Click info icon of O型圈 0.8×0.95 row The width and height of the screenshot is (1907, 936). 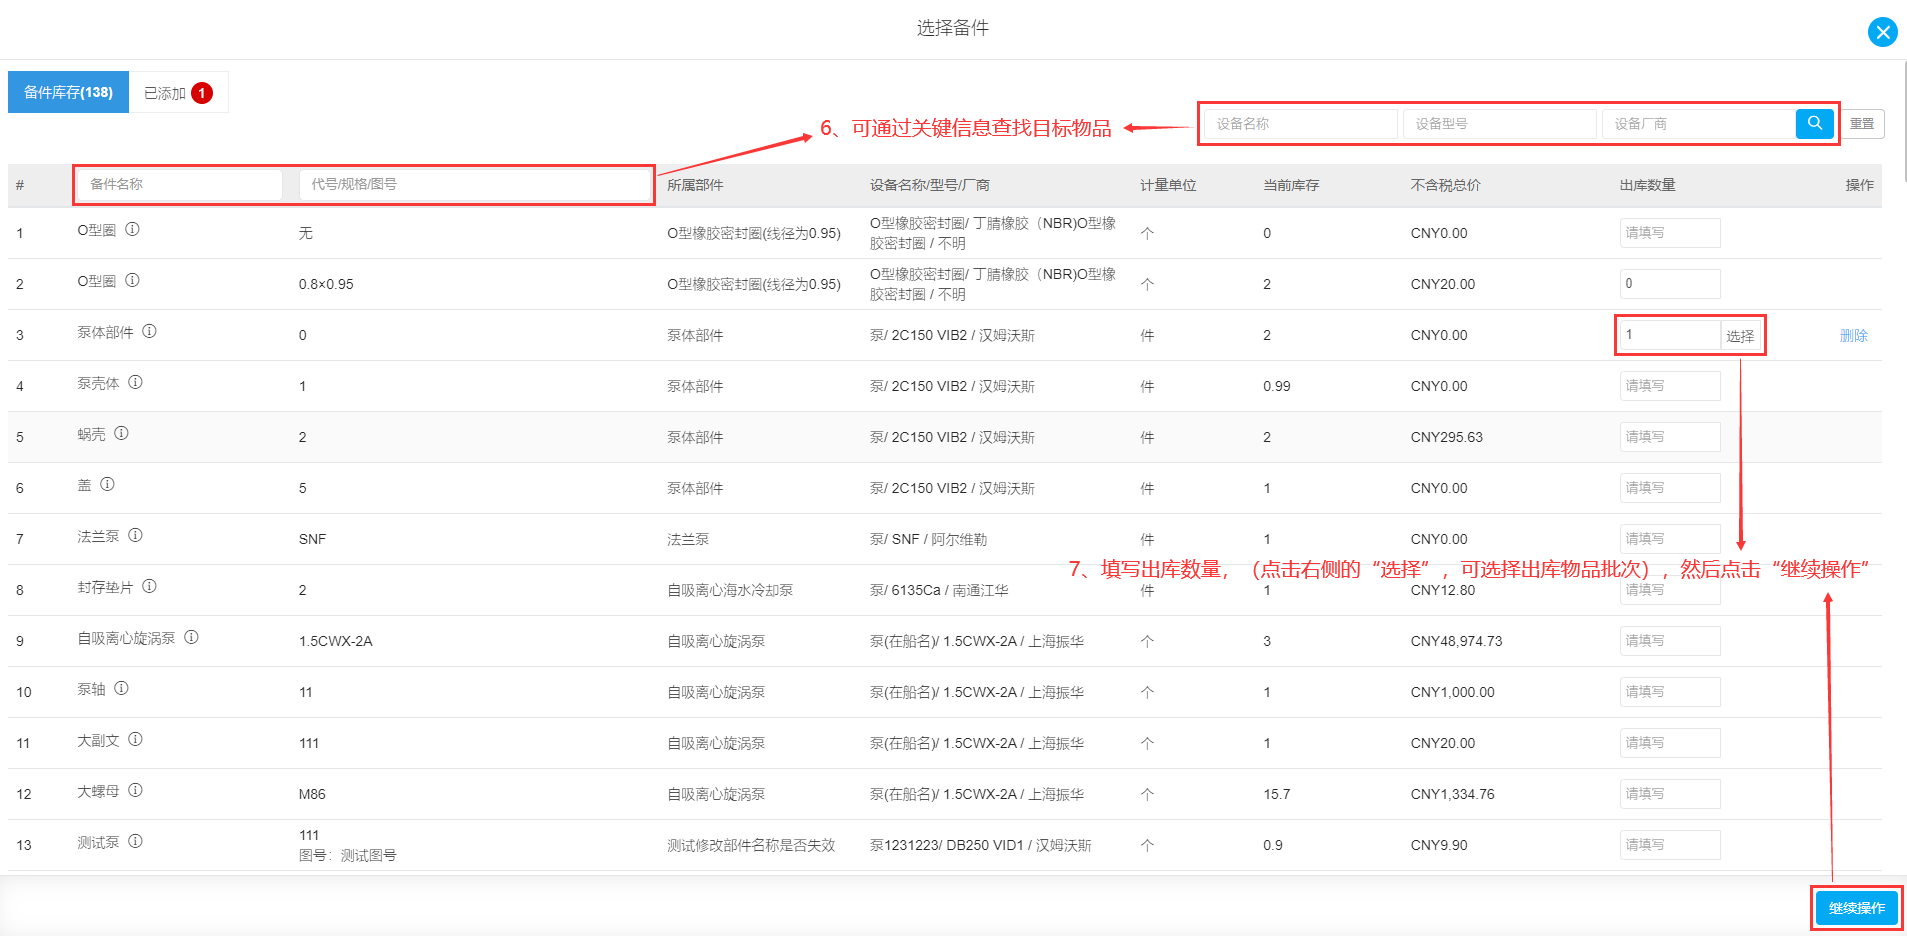[x=132, y=280]
